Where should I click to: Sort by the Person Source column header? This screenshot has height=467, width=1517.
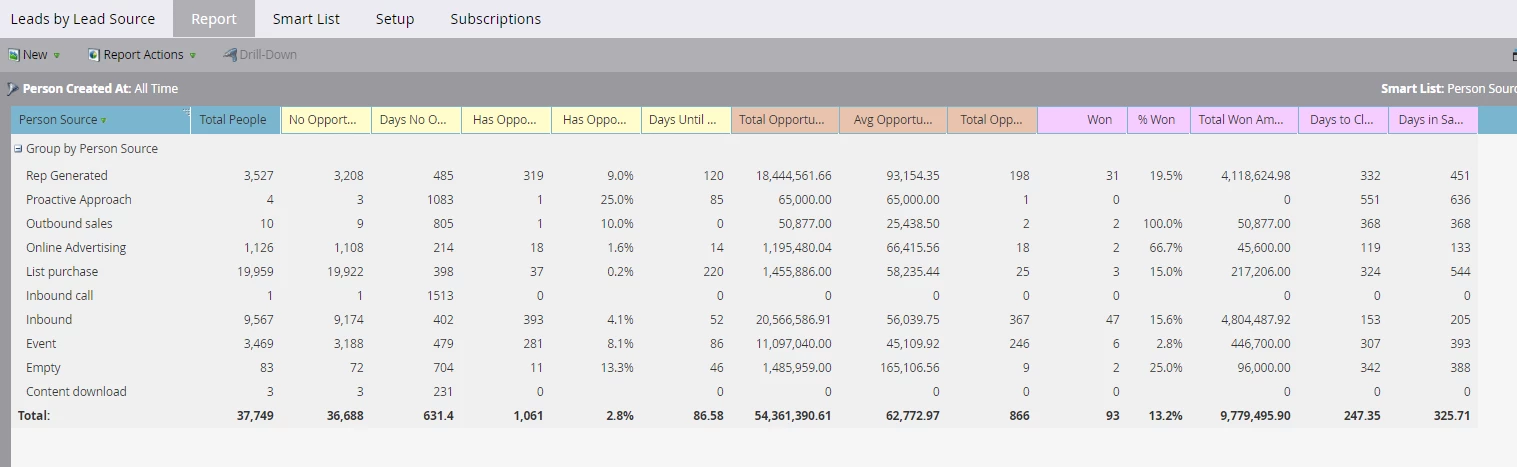(x=100, y=120)
